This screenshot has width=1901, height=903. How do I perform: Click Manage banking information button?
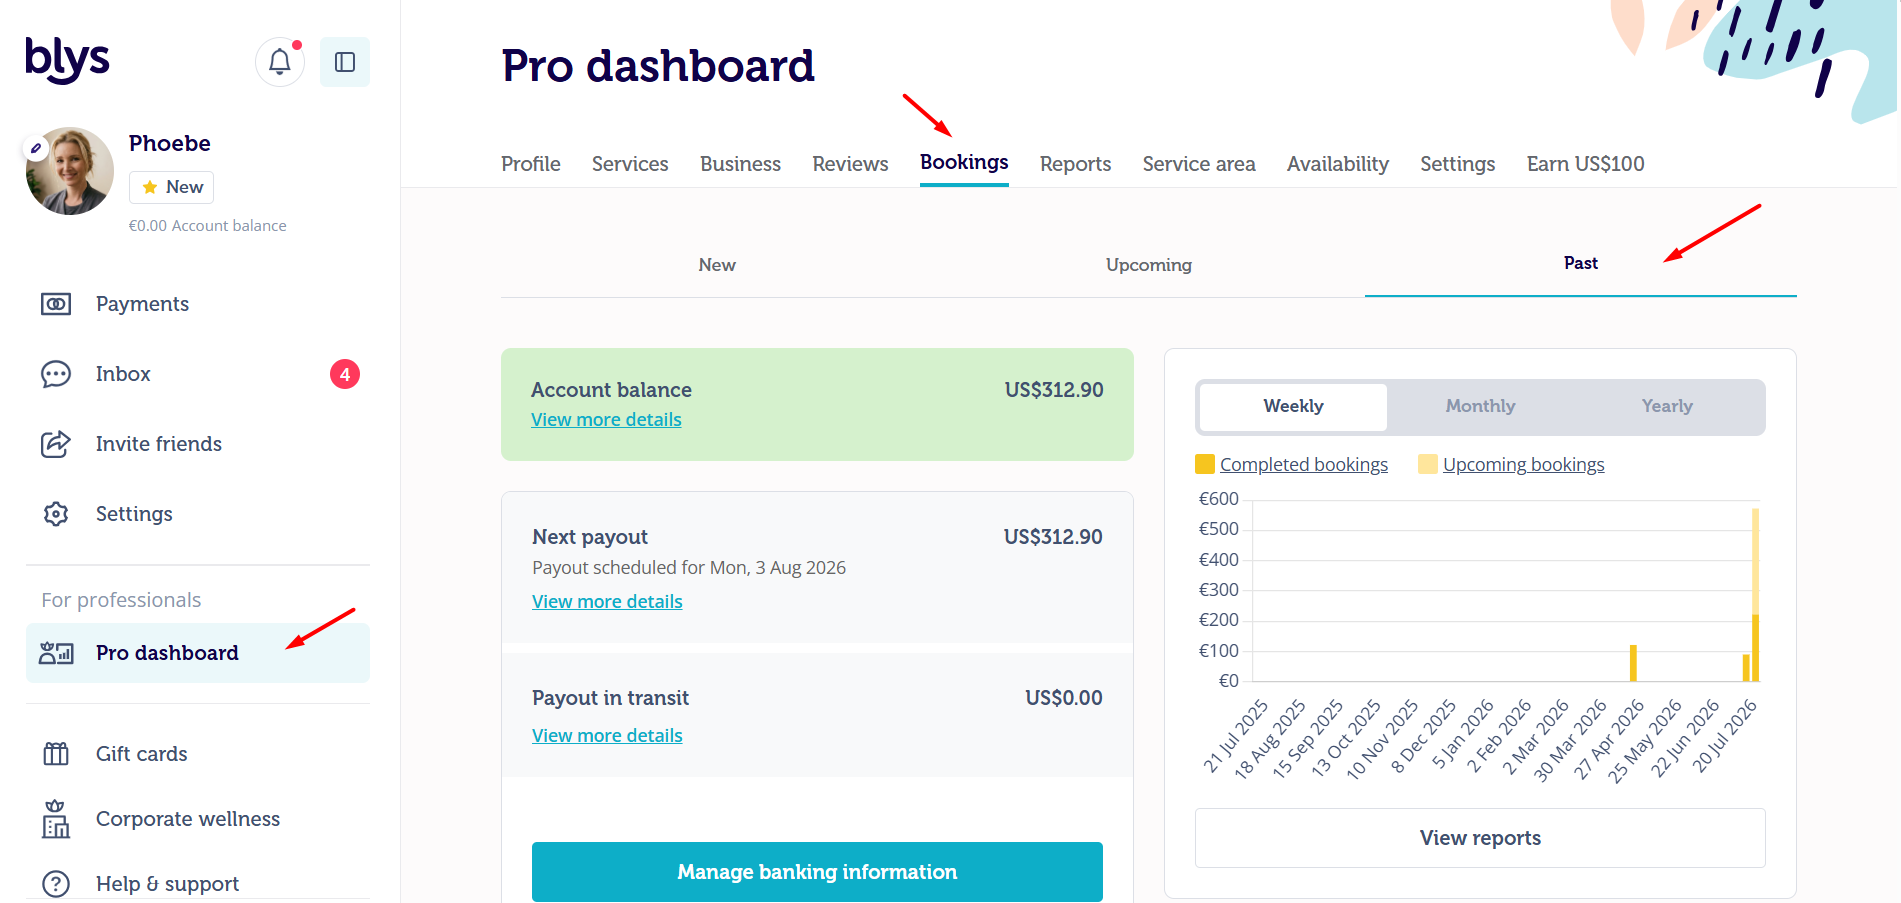pos(817,872)
